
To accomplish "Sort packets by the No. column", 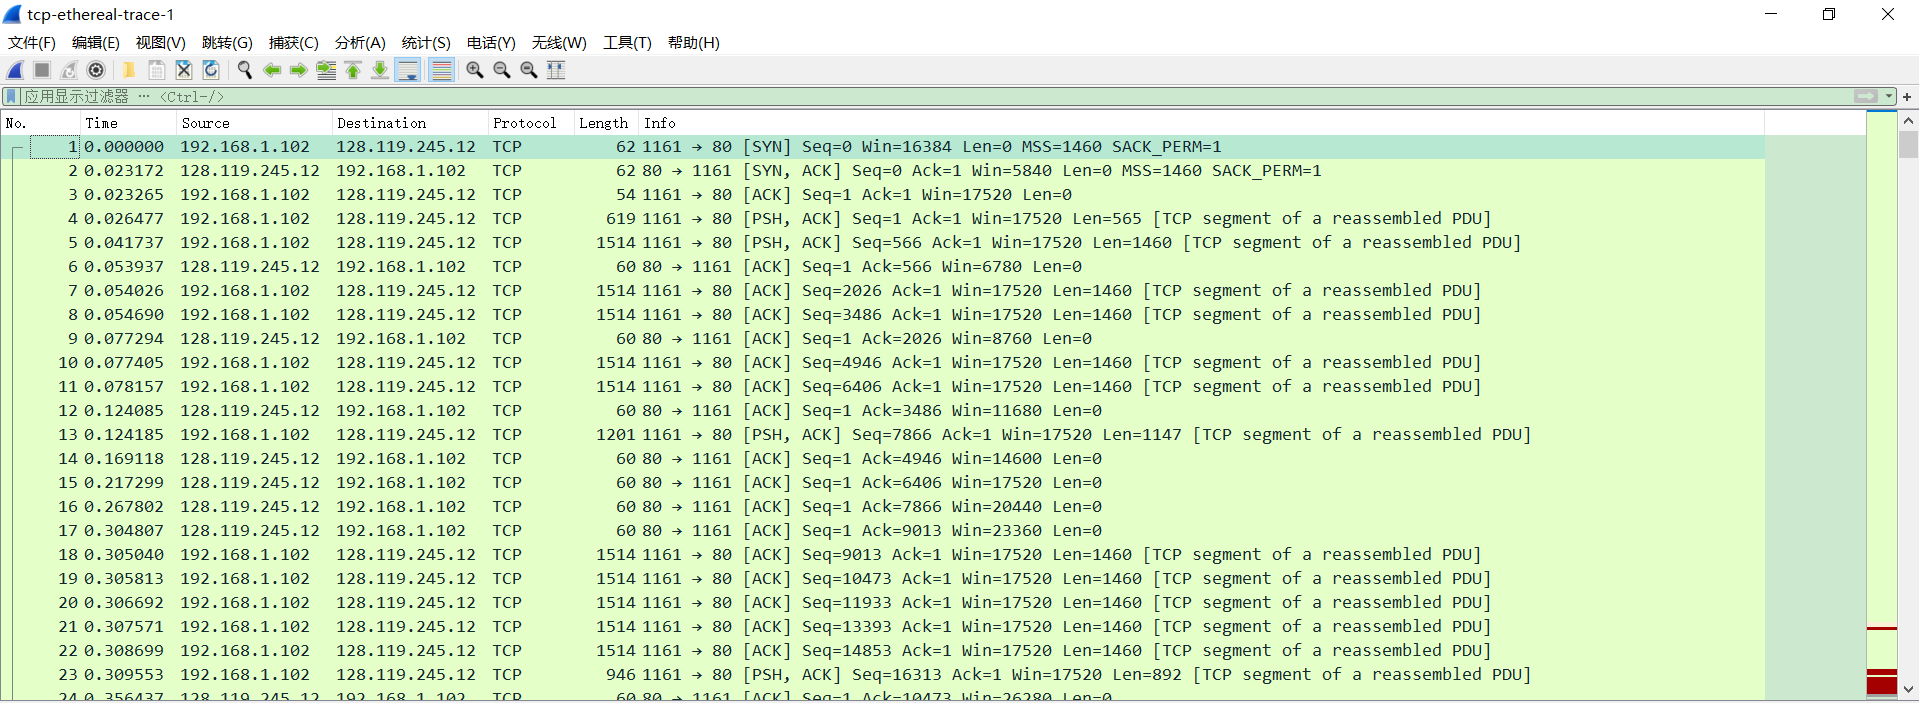I will point(41,123).
